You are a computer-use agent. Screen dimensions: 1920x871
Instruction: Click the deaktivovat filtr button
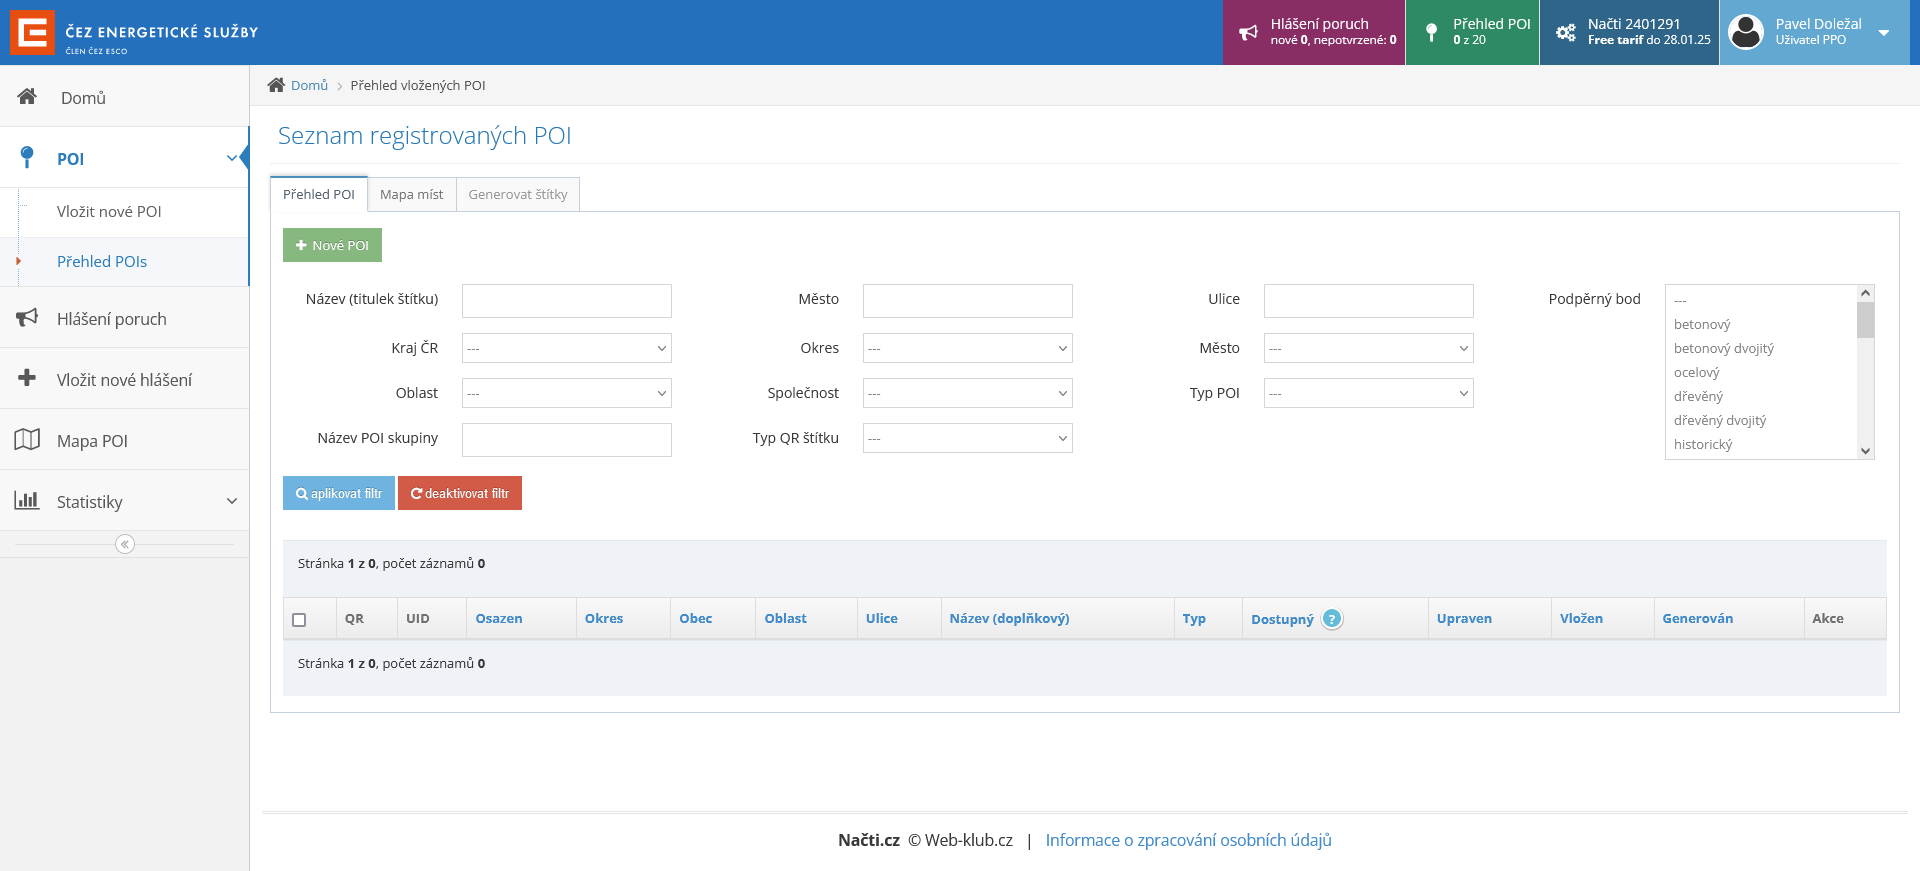(x=460, y=493)
